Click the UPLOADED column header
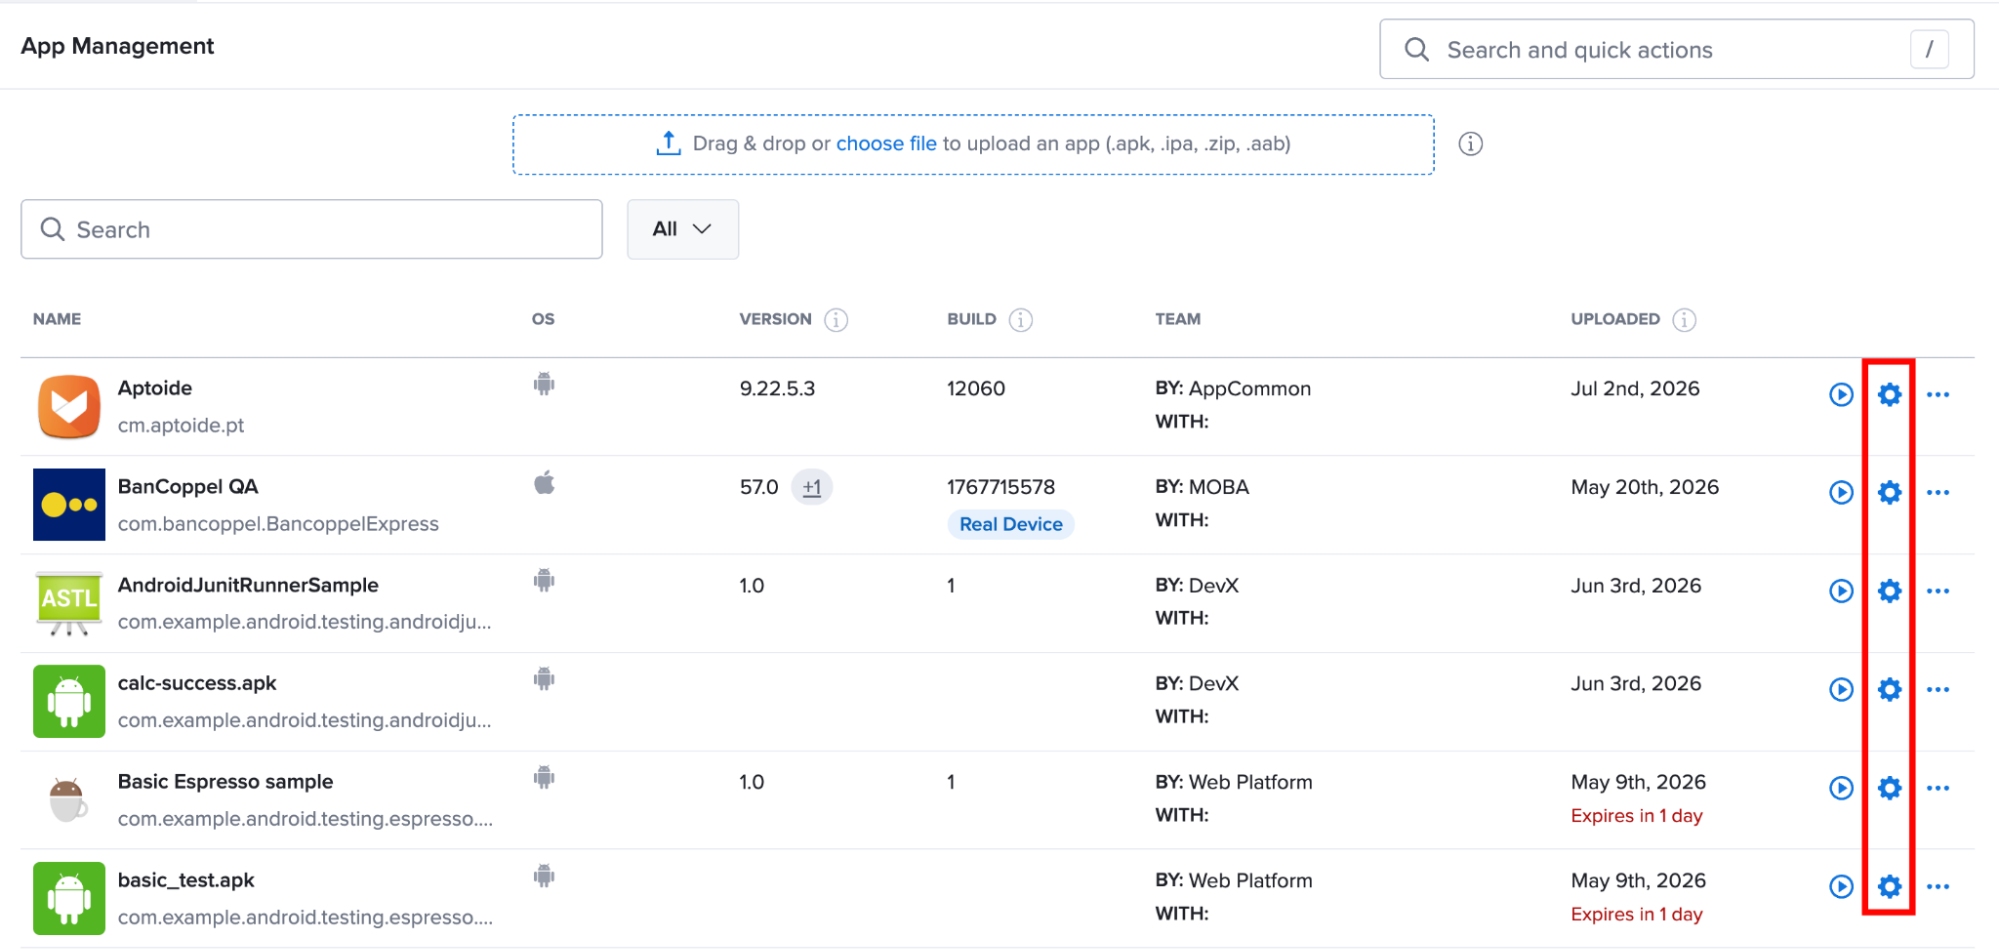1999x949 pixels. click(x=1615, y=319)
